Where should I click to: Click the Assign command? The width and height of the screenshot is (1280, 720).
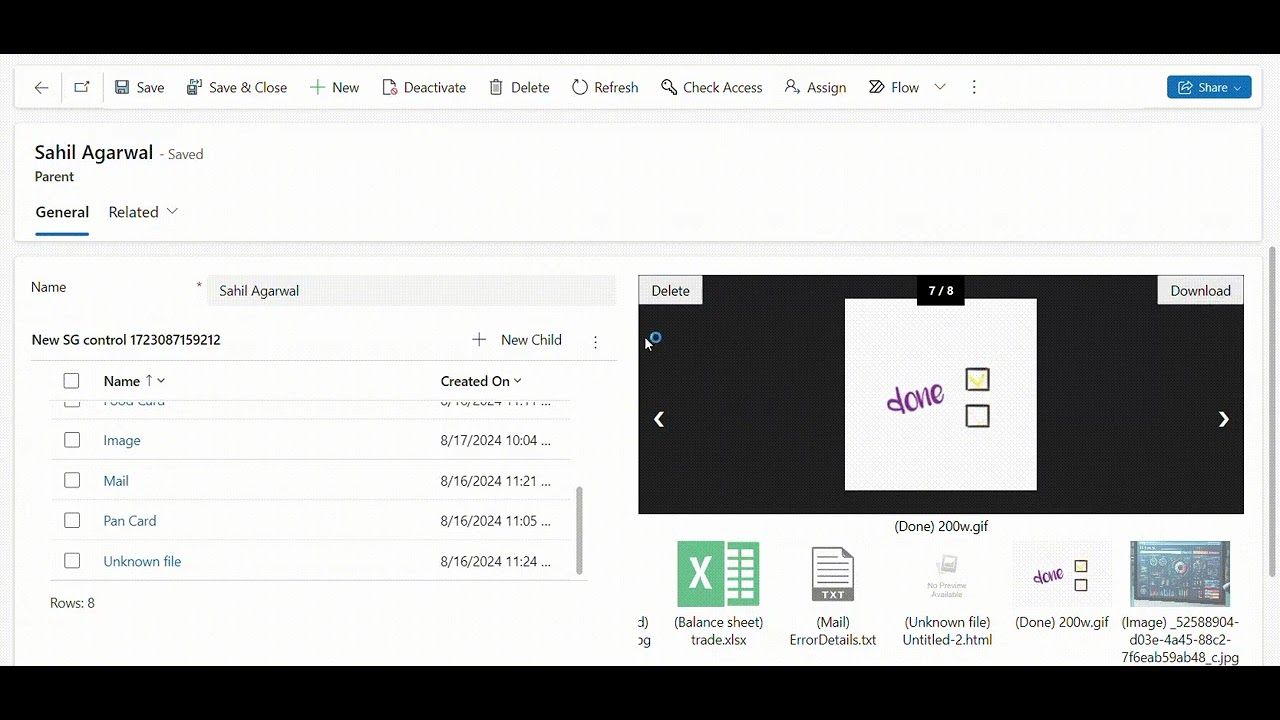(x=815, y=88)
